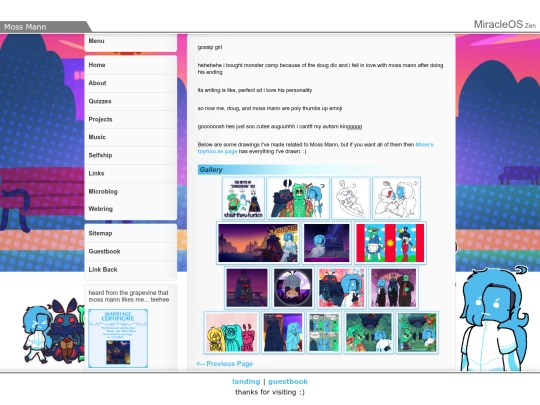Open the desert sunset scene thumbnail
This screenshot has width=540, height=405.
tap(258, 243)
